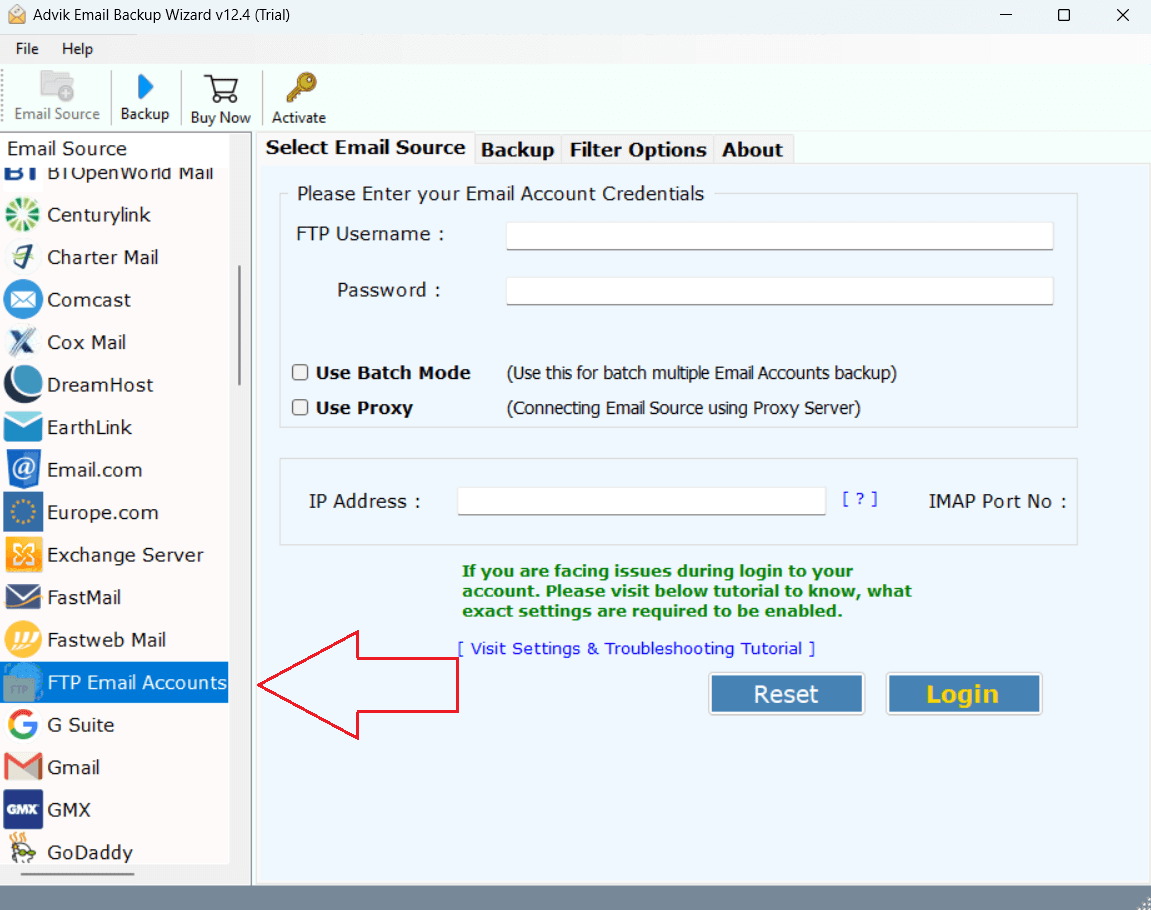
Task: Select "FastMail" text in source list
Action: [84, 598]
